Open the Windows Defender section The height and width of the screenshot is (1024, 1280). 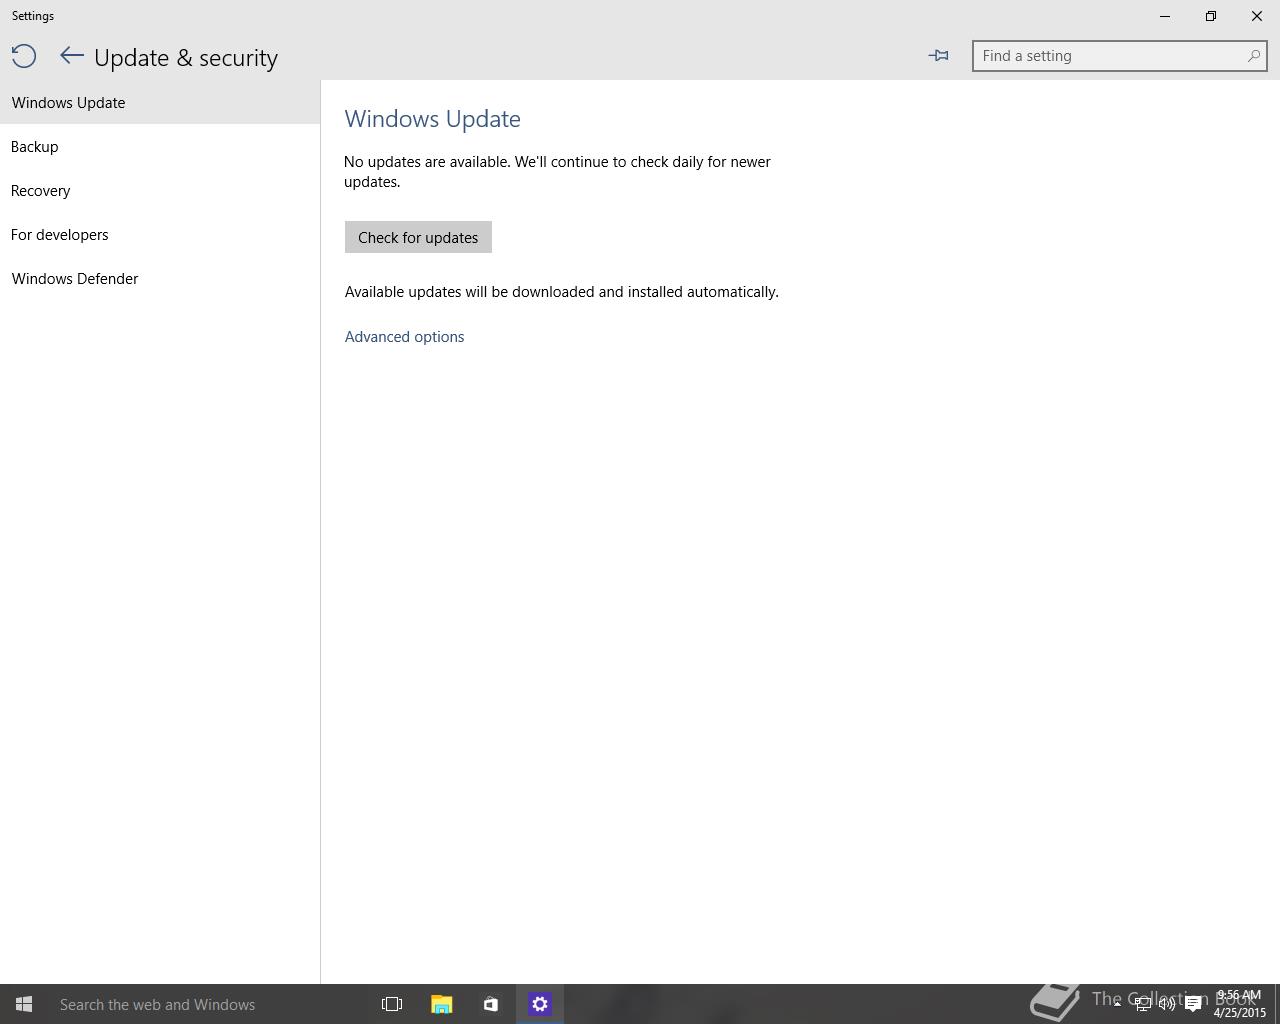tap(160, 278)
